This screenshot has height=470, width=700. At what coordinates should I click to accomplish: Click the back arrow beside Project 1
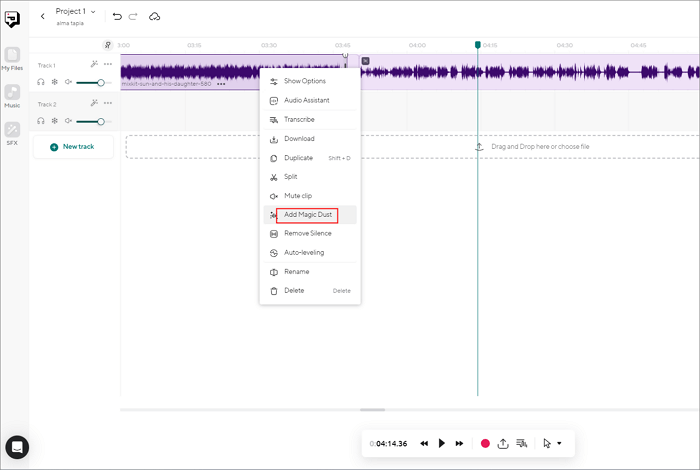point(43,16)
